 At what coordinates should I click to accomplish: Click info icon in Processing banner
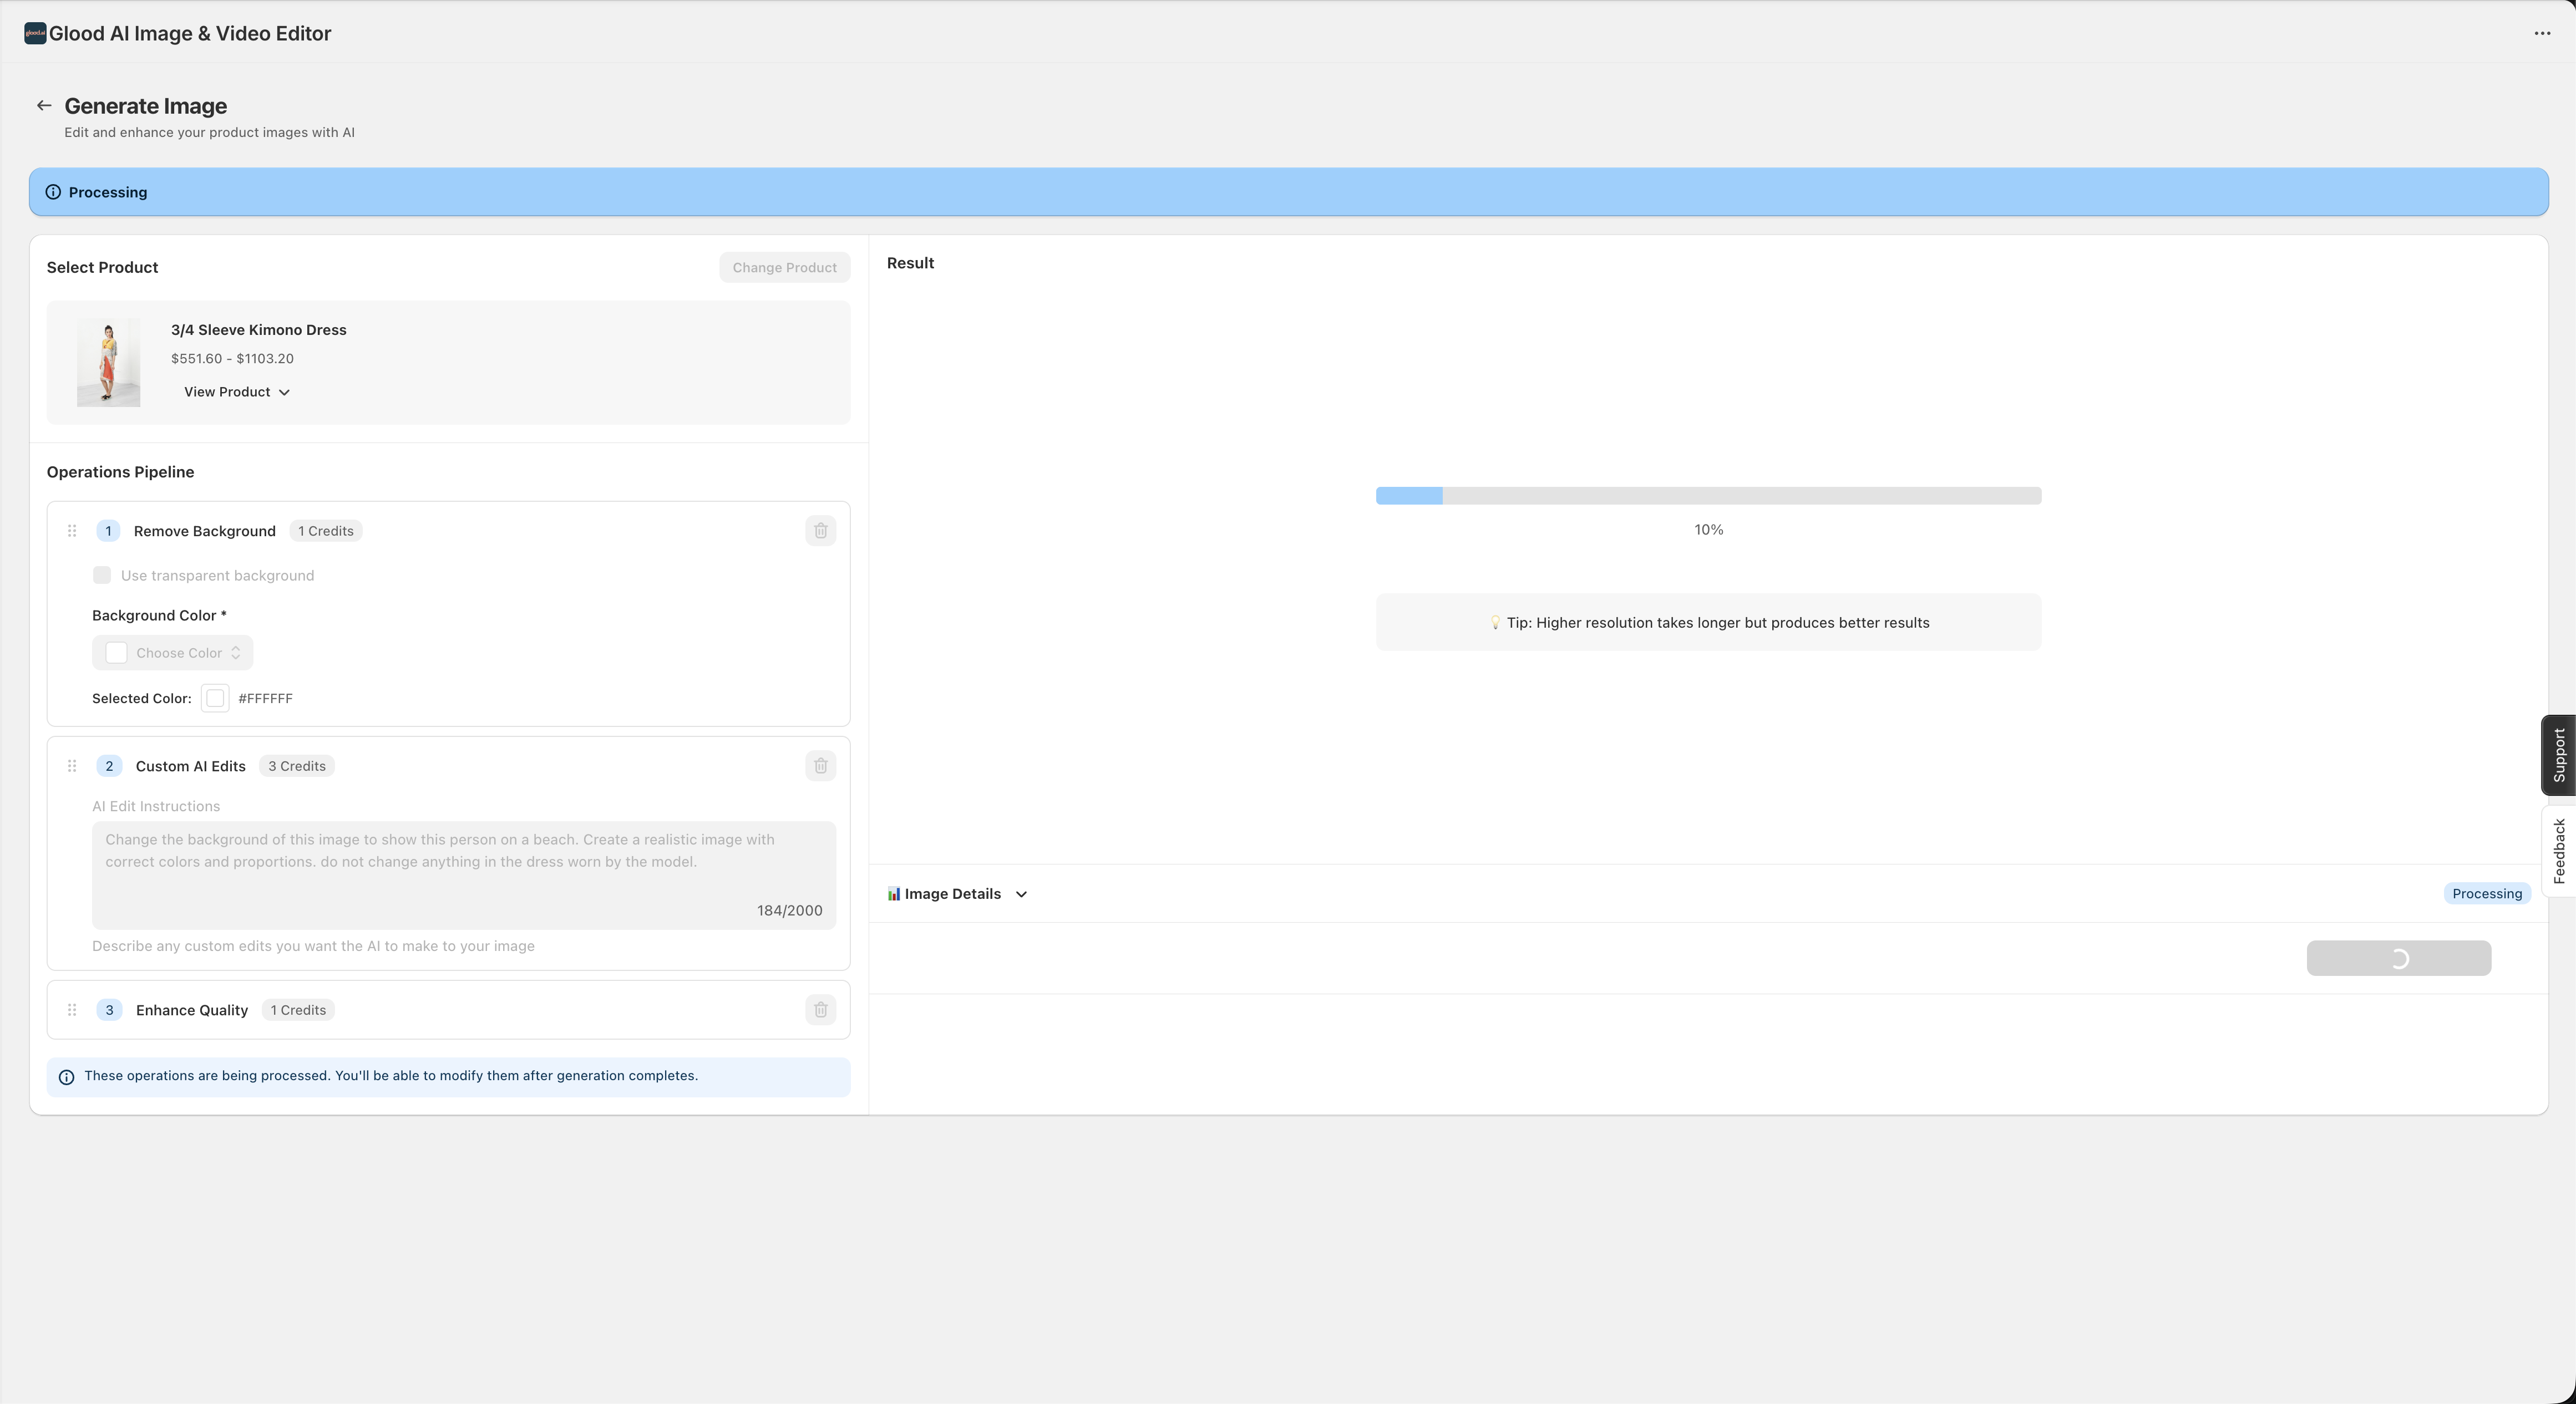53,192
